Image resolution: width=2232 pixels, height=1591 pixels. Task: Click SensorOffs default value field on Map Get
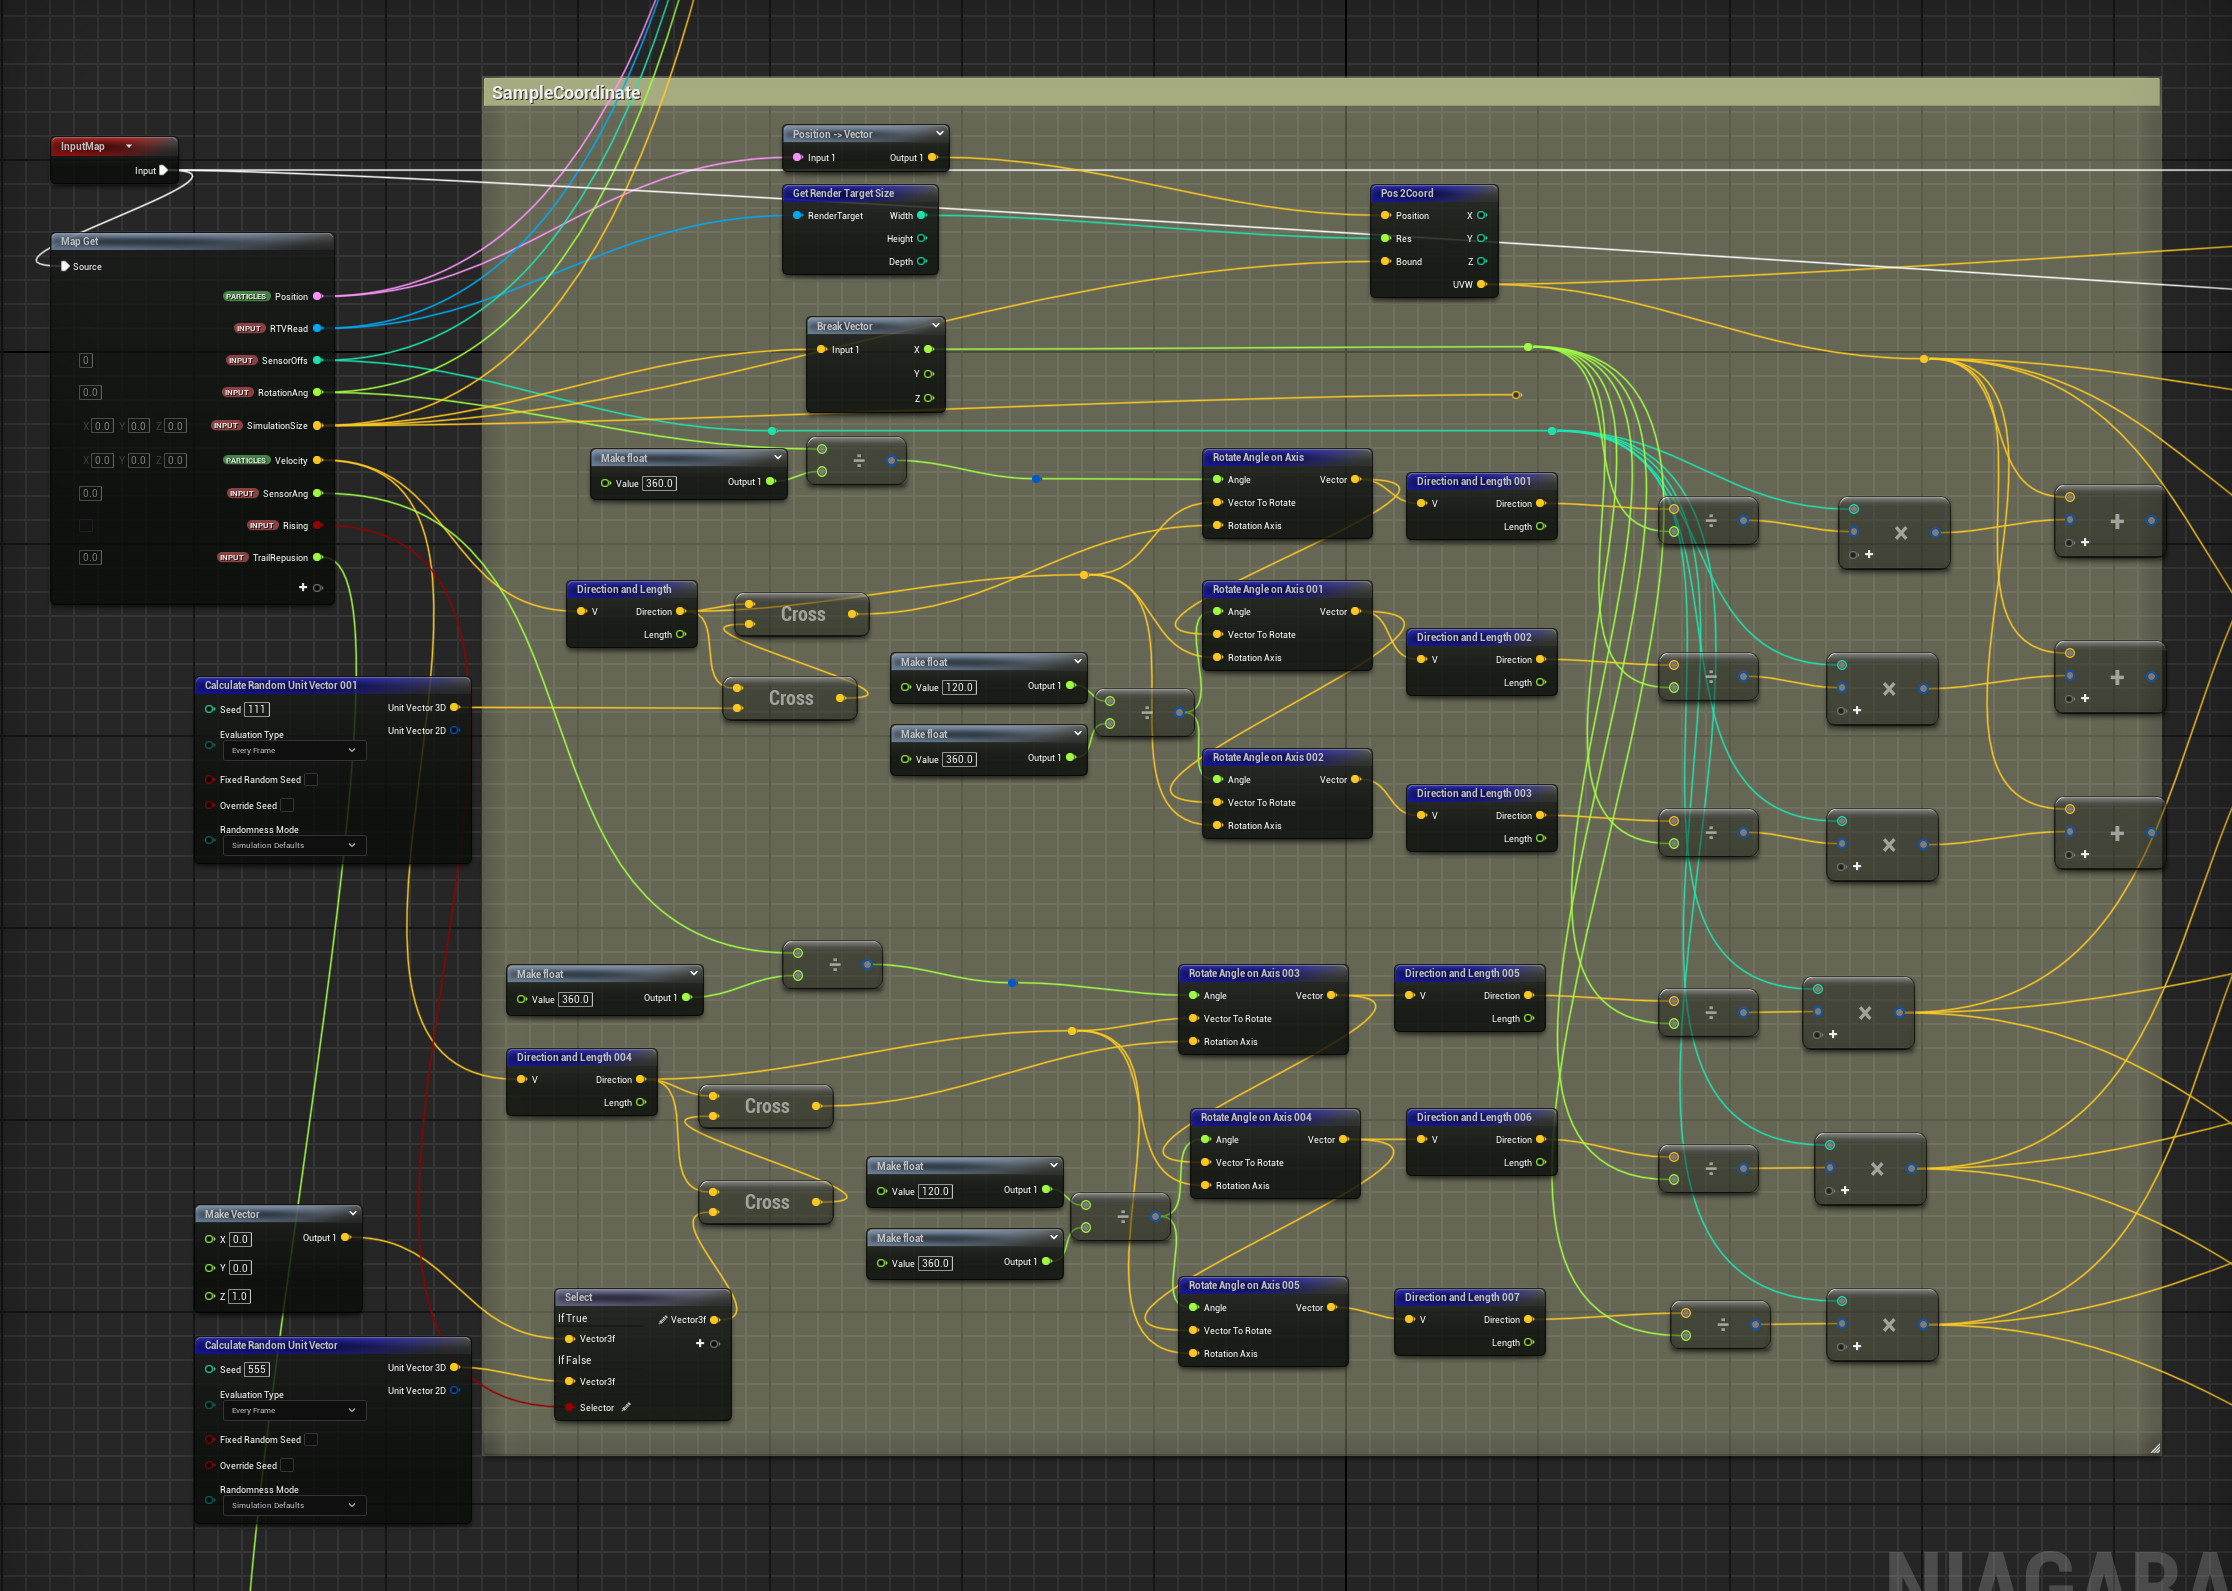(x=86, y=361)
